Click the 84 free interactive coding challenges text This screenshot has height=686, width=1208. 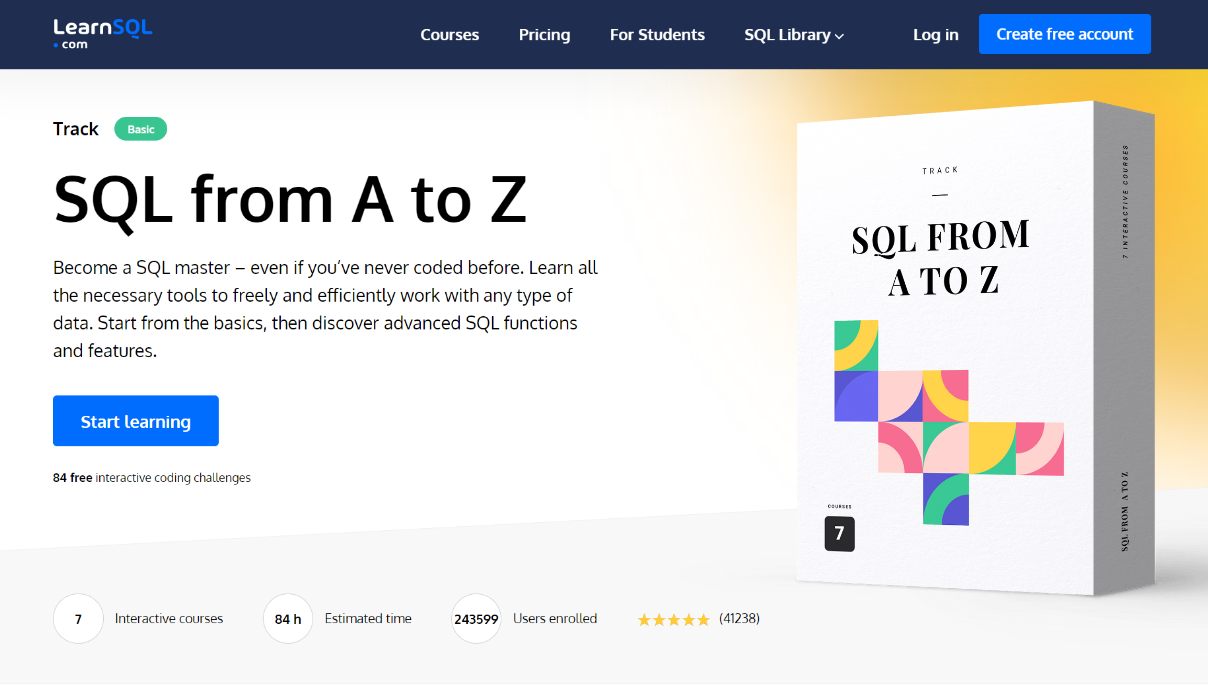[x=152, y=478]
